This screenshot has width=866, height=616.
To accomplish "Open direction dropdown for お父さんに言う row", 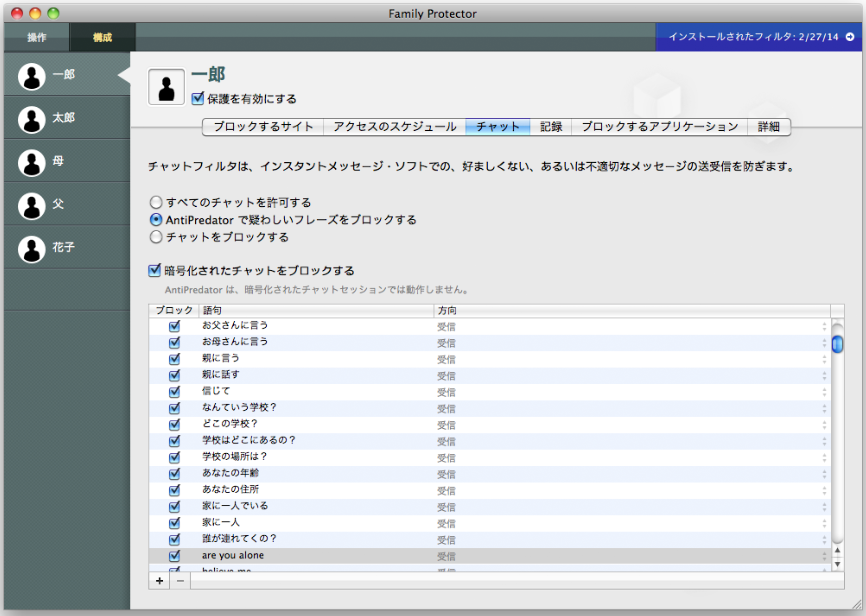I will pos(824,327).
